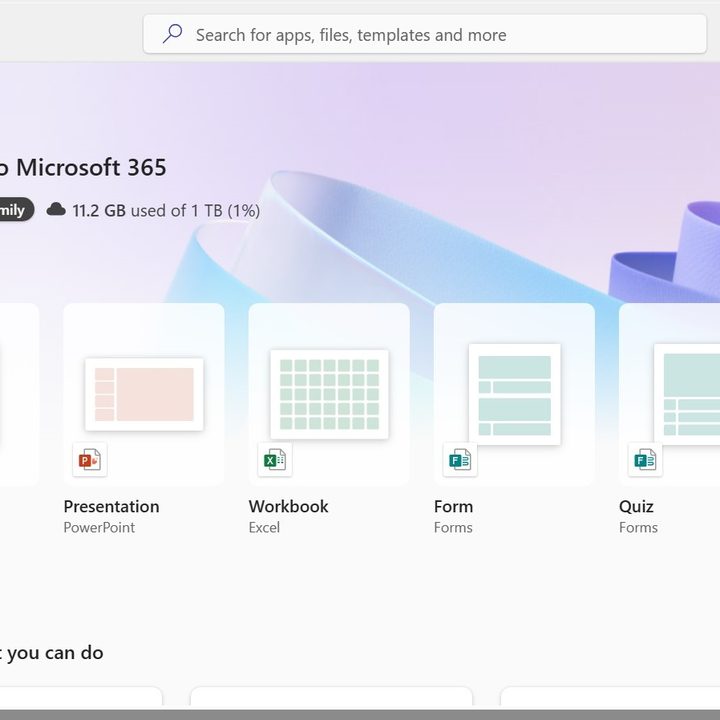This screenshot has height=720, width=720.
Task: Click the PowerPoint subtitle text
Action: click(x=99, y=527)
